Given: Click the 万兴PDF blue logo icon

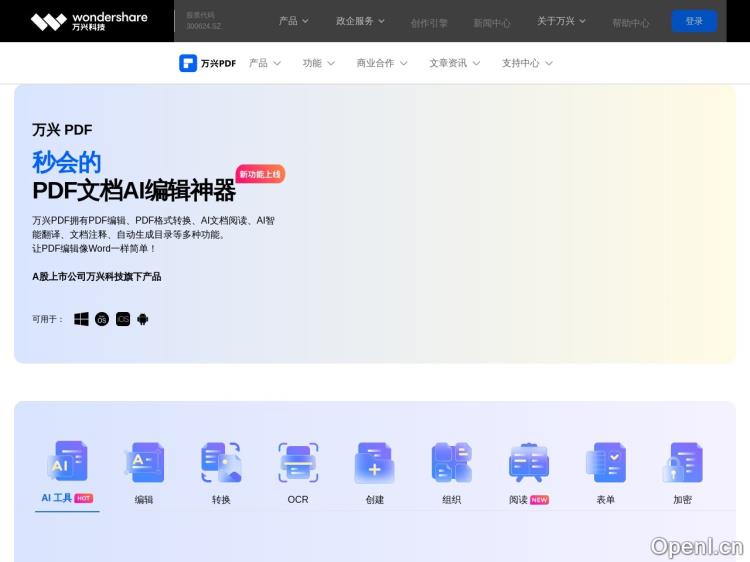Looking at the screenshot, I should 188,63.
